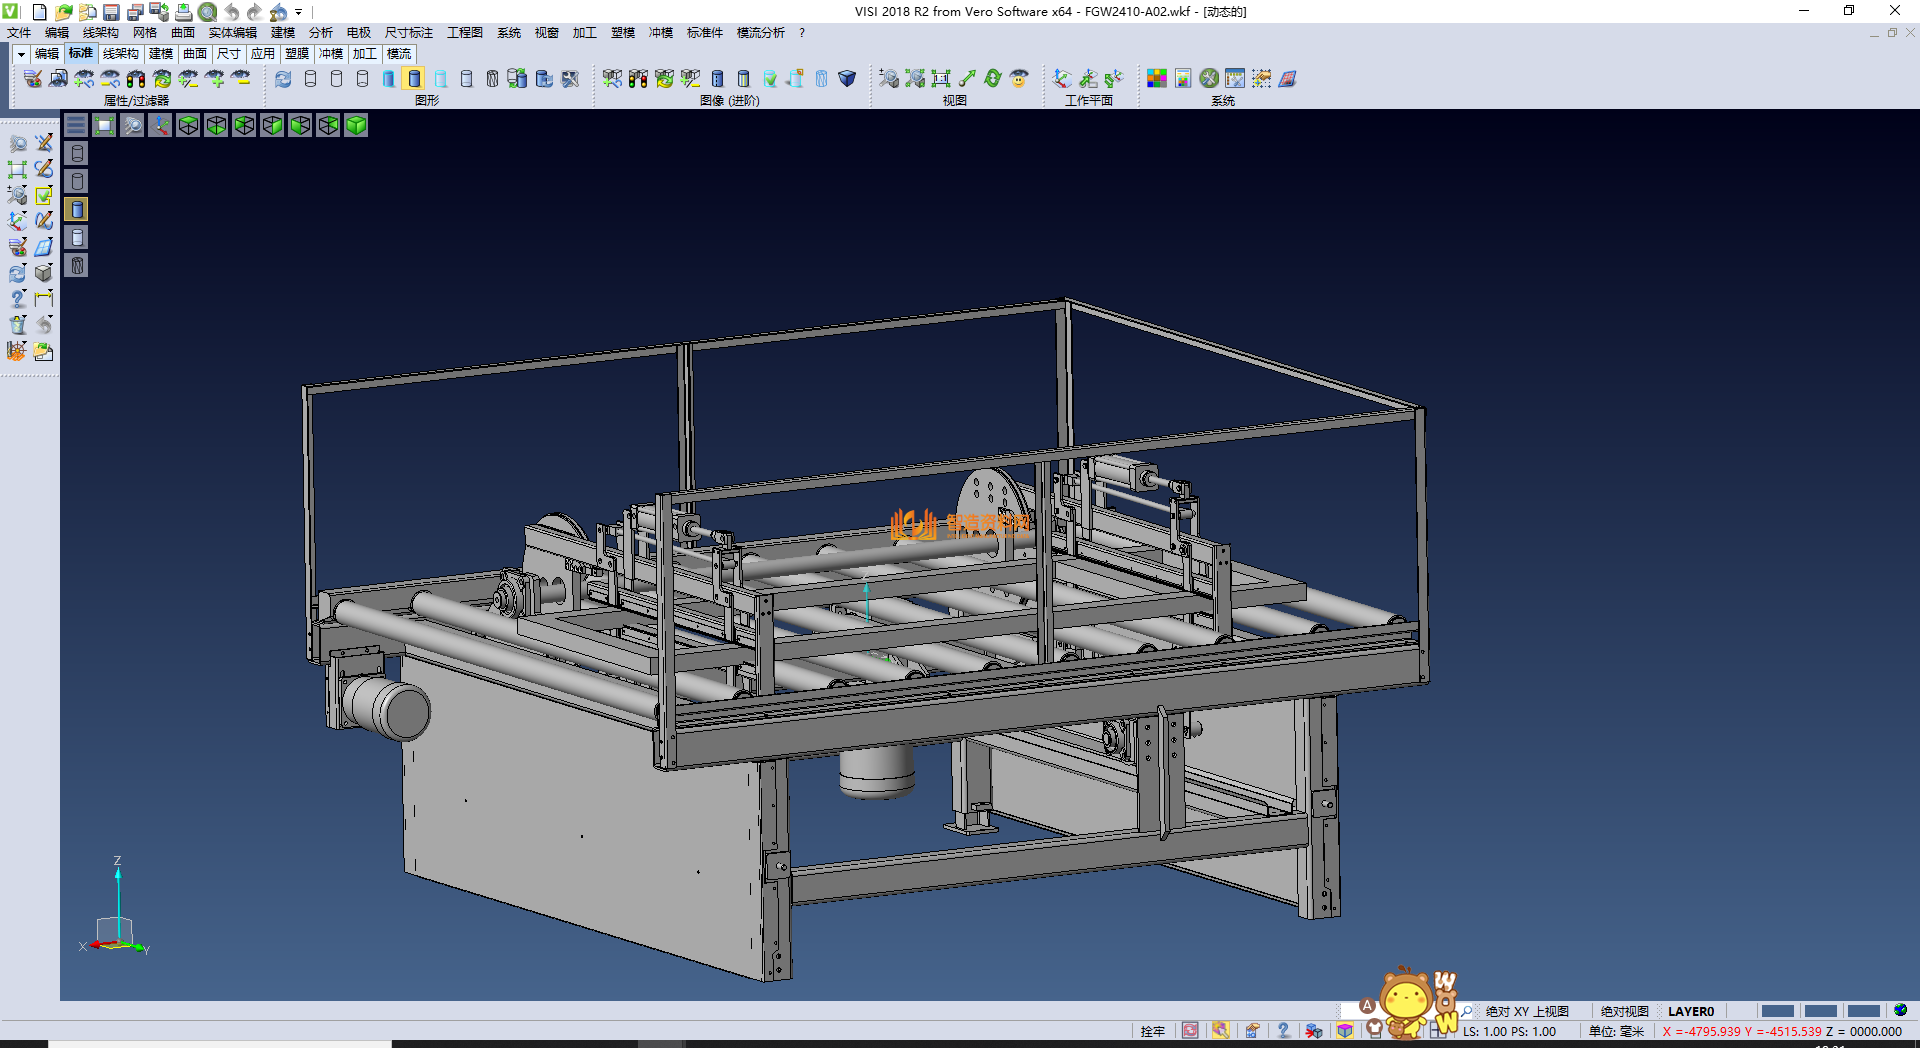
Task: Toggle the active shaded mode in left column
Action: (x=77, y=209)
